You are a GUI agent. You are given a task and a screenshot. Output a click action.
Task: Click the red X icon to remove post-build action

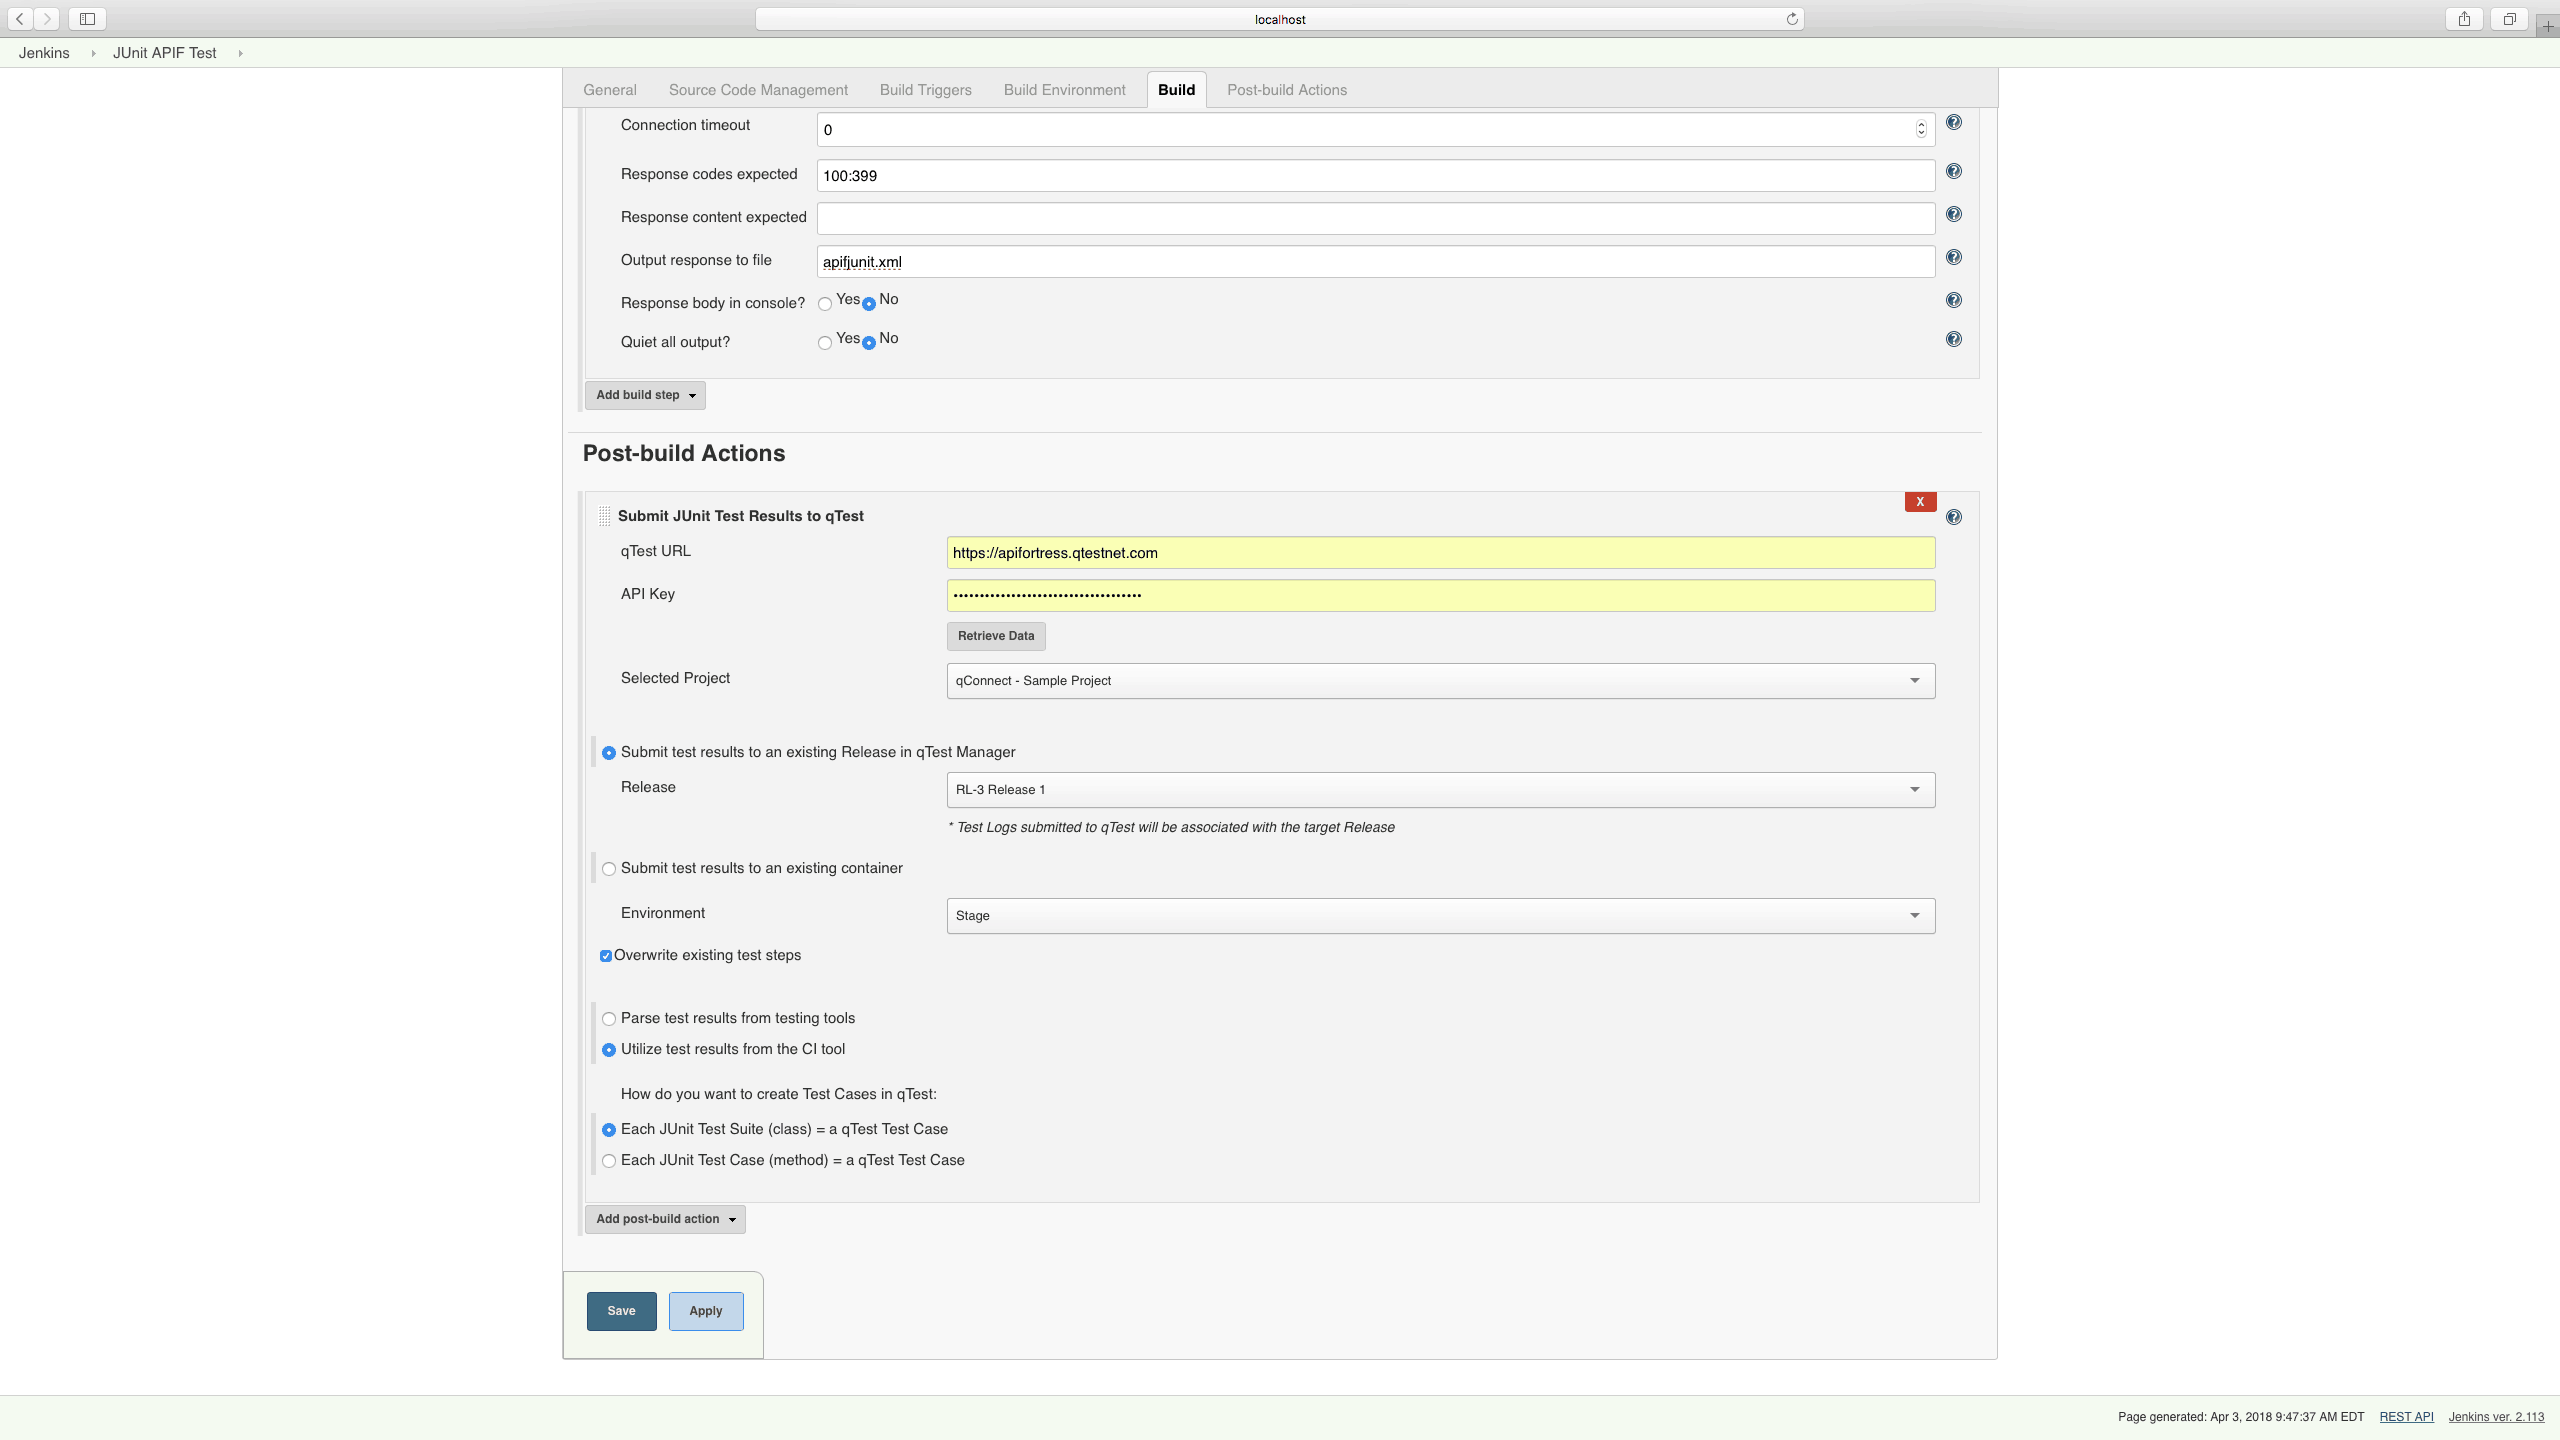(1920, 501)
